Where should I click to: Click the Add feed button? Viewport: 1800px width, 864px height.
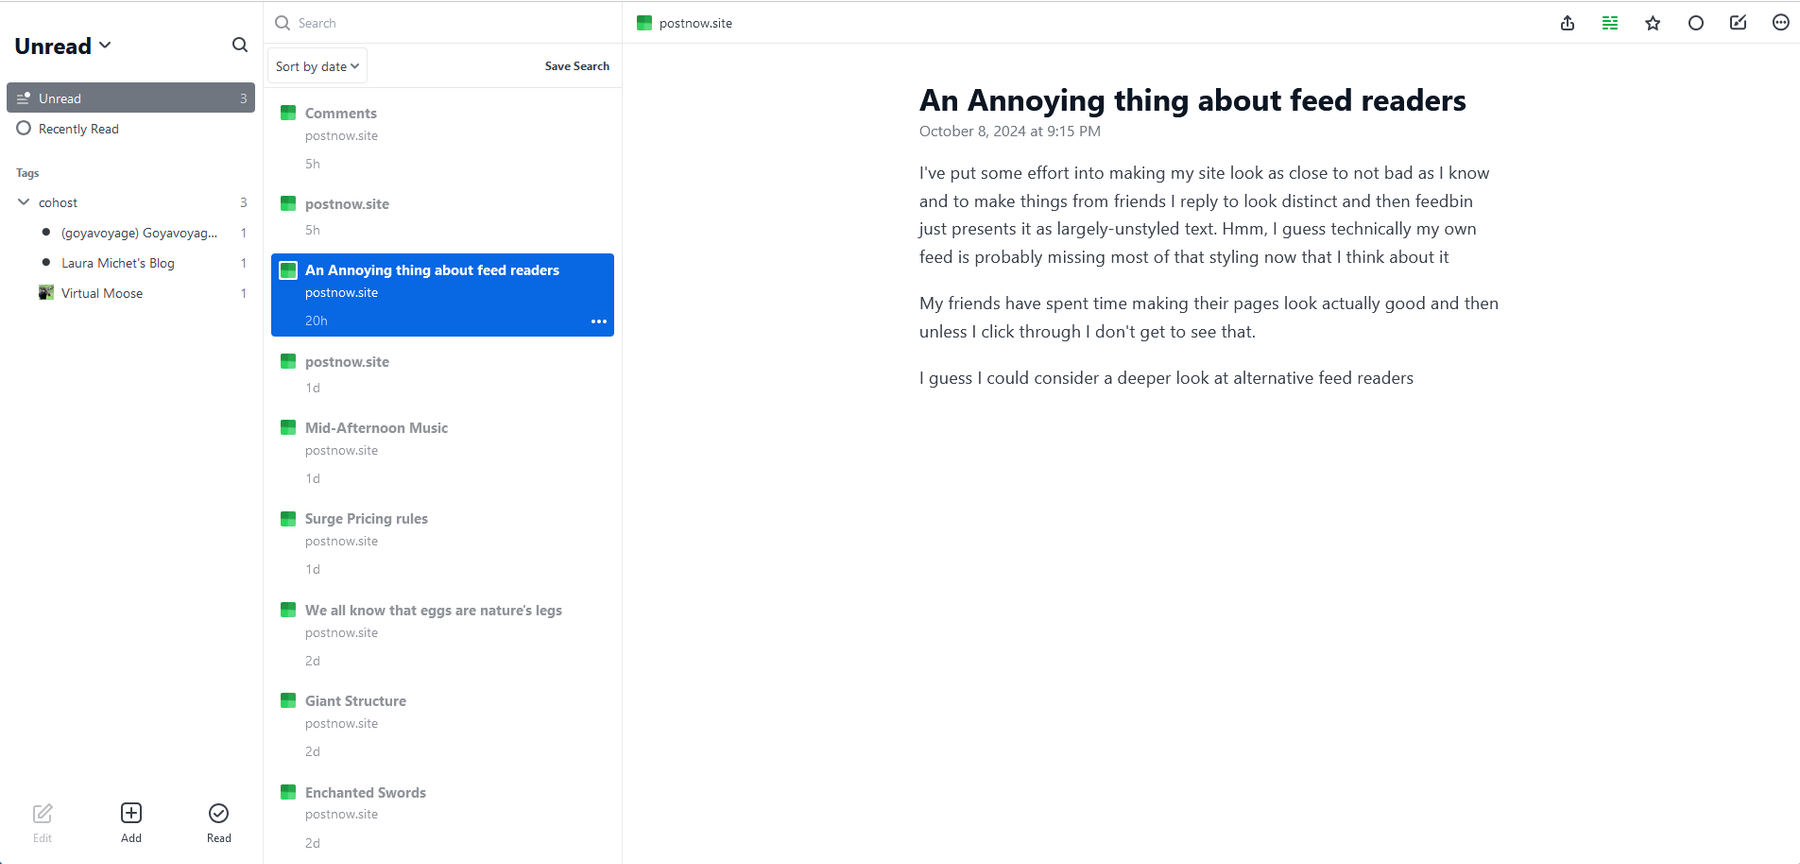[131, 822]
